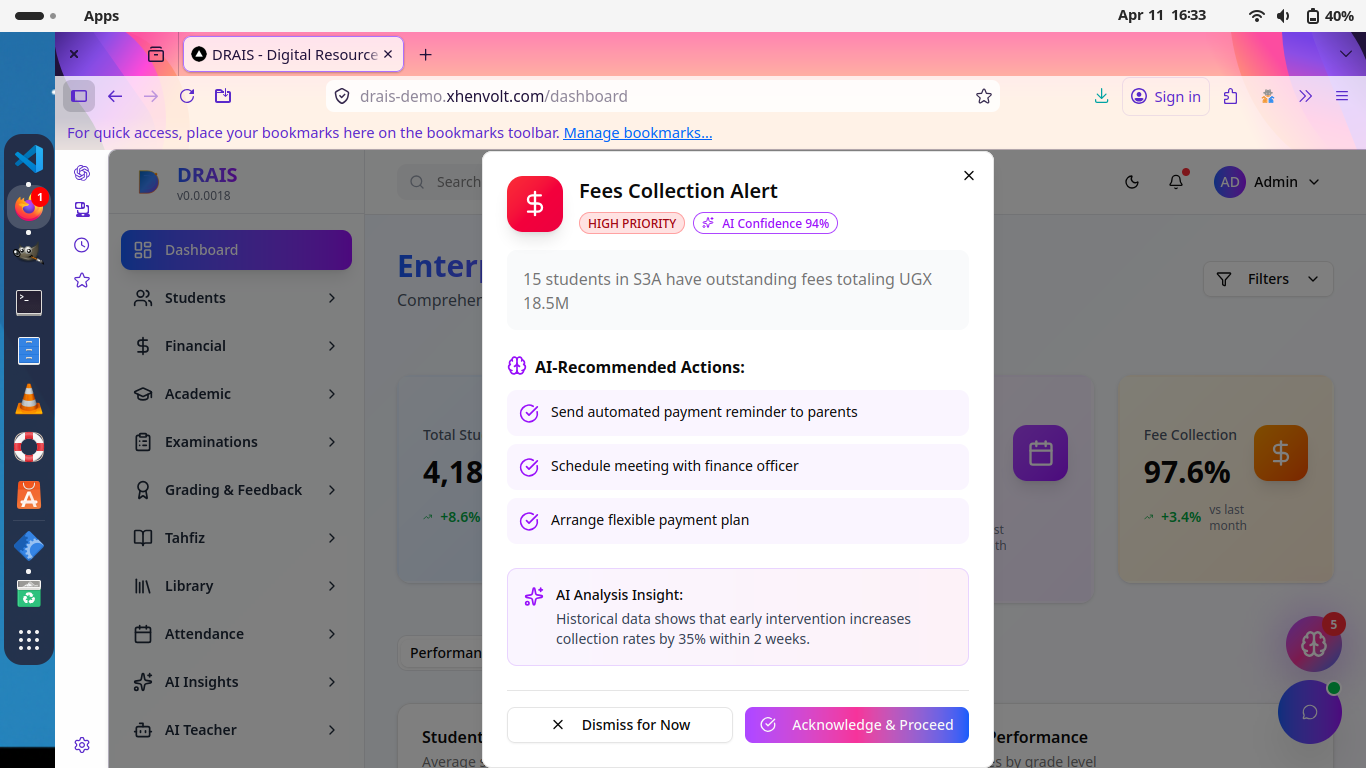
Task: Click the Financial dollar sidebar icon
Action: 143,346
